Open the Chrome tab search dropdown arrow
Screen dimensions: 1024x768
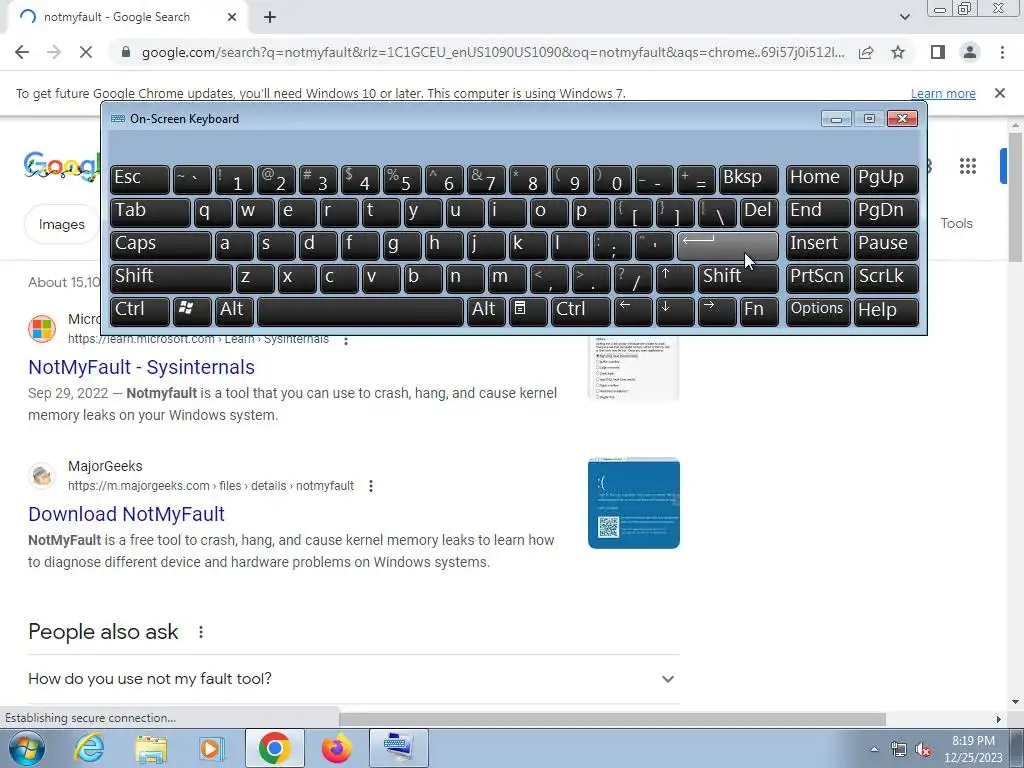904,17
